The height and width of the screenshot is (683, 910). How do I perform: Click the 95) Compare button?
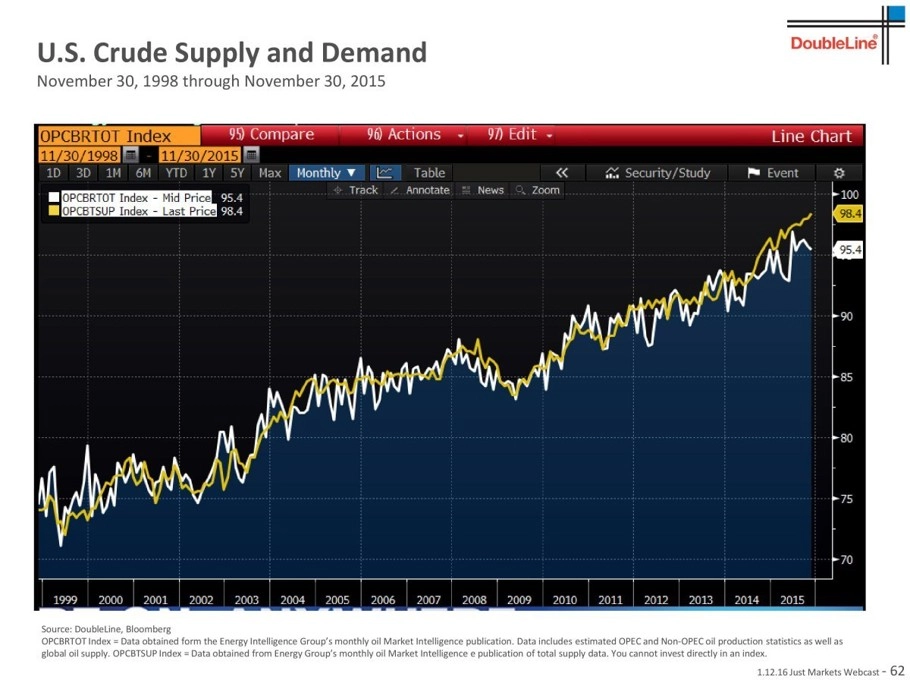click(x=271, y=135)
